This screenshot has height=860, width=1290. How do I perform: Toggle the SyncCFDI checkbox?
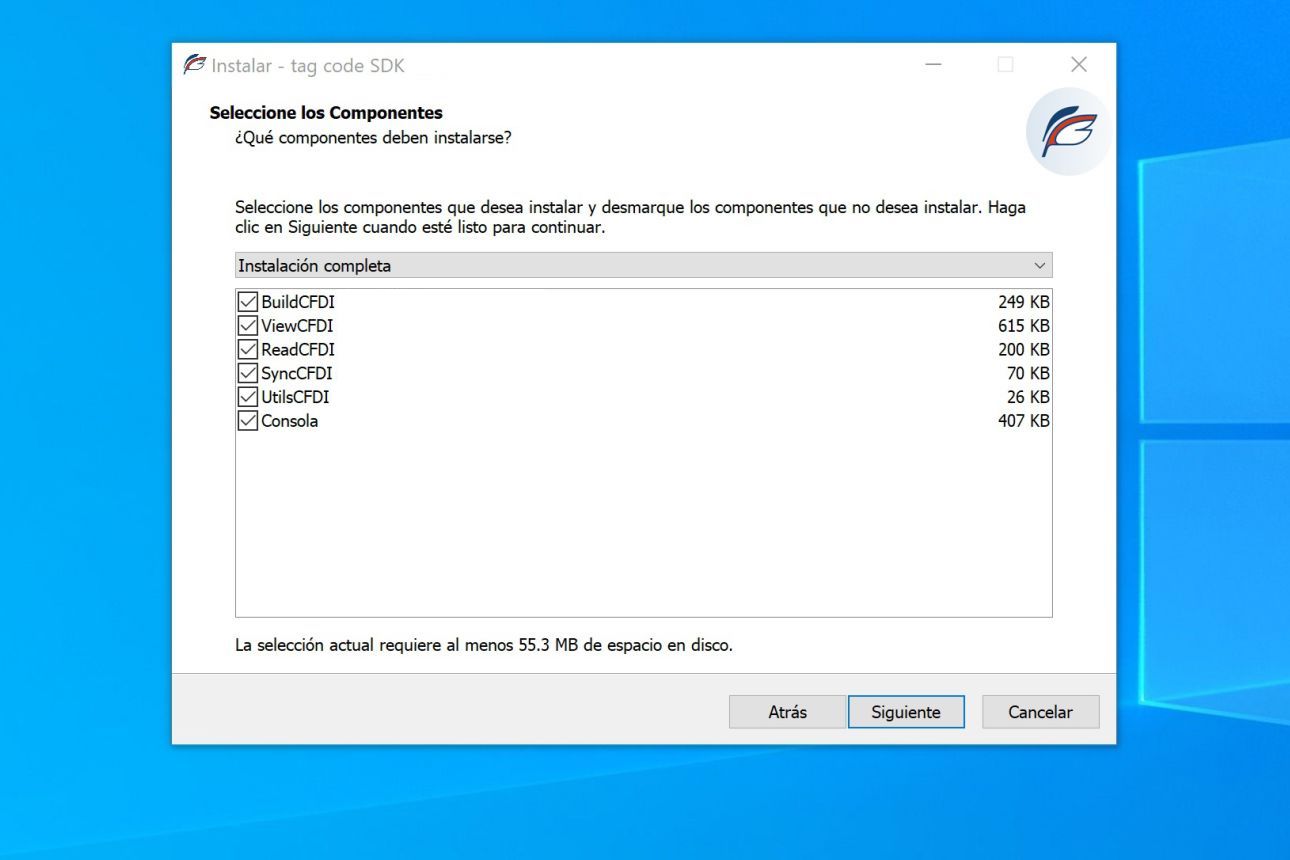pos(247,373)
